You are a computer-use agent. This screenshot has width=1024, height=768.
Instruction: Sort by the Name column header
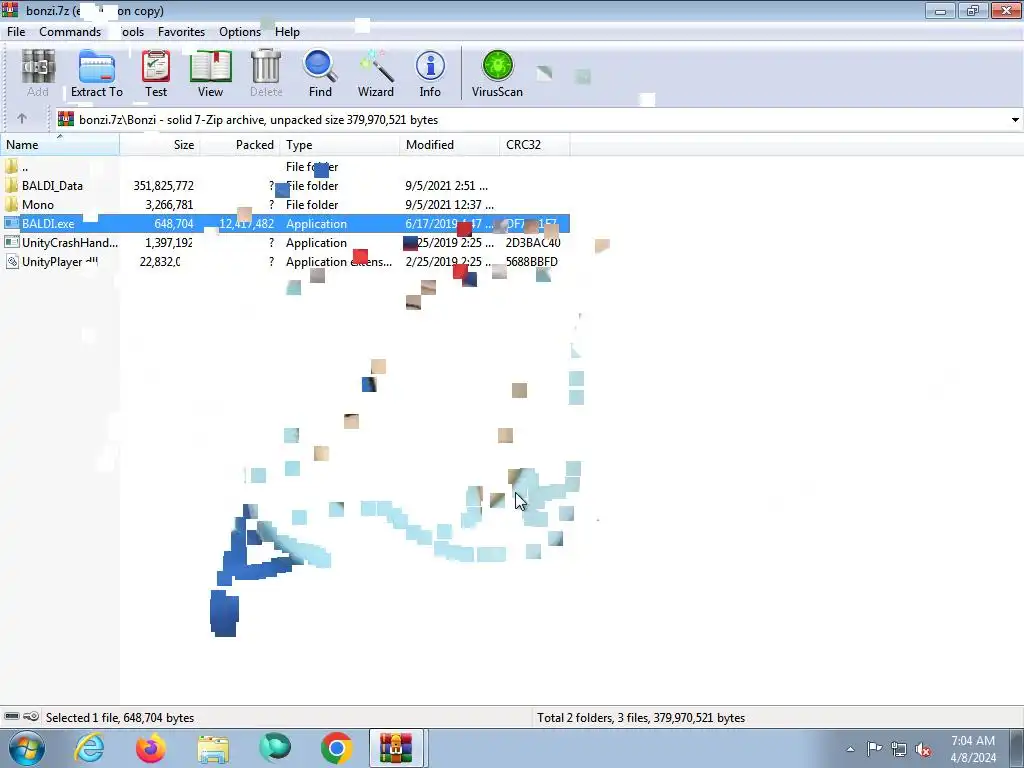click(x=59, y=144)
